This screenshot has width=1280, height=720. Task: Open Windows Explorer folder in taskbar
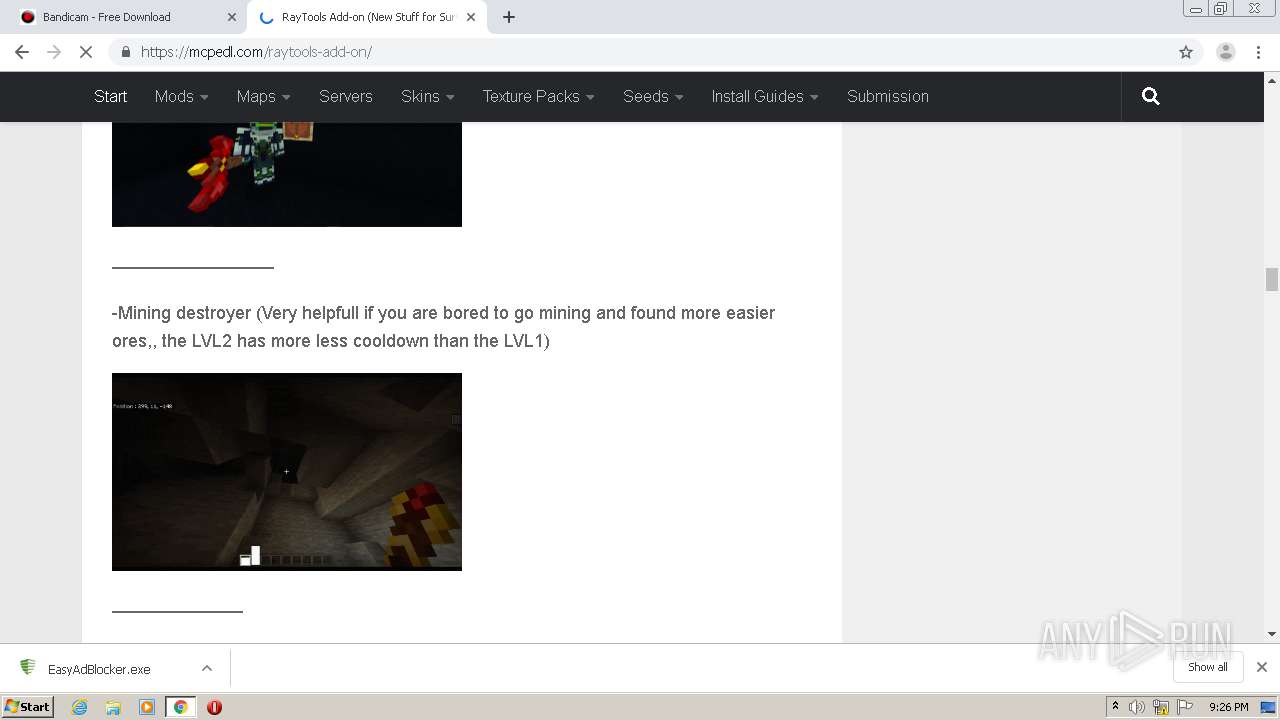[x=113, y=707]
